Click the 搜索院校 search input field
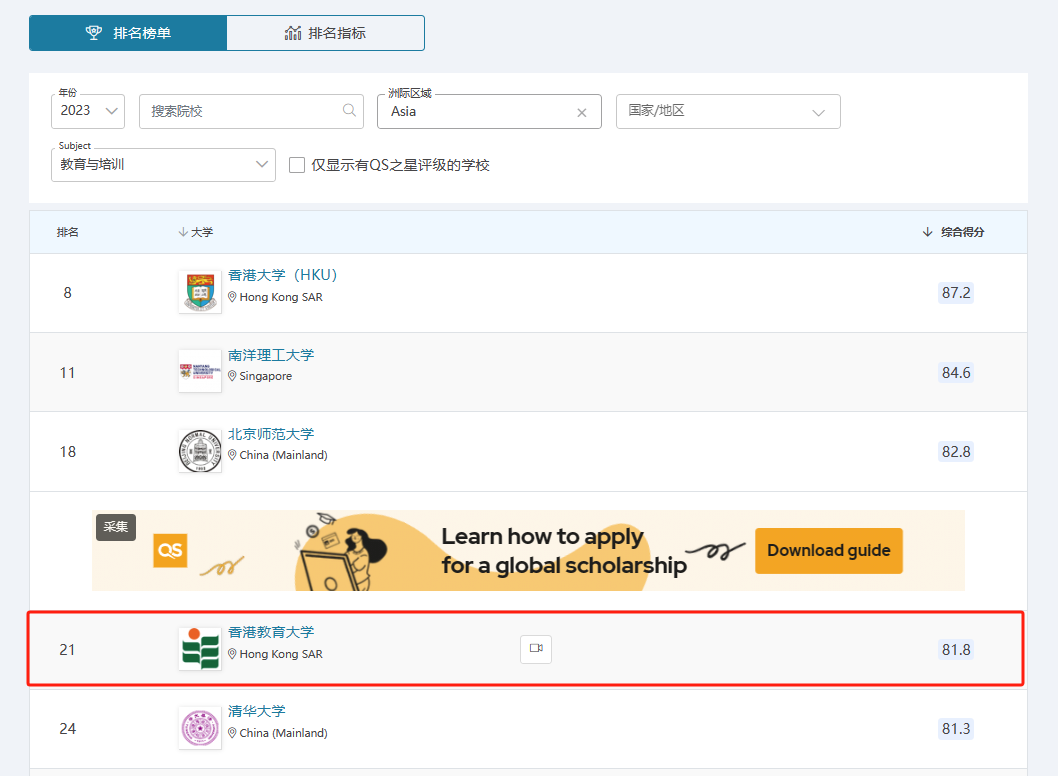 (x=251, y=111)
